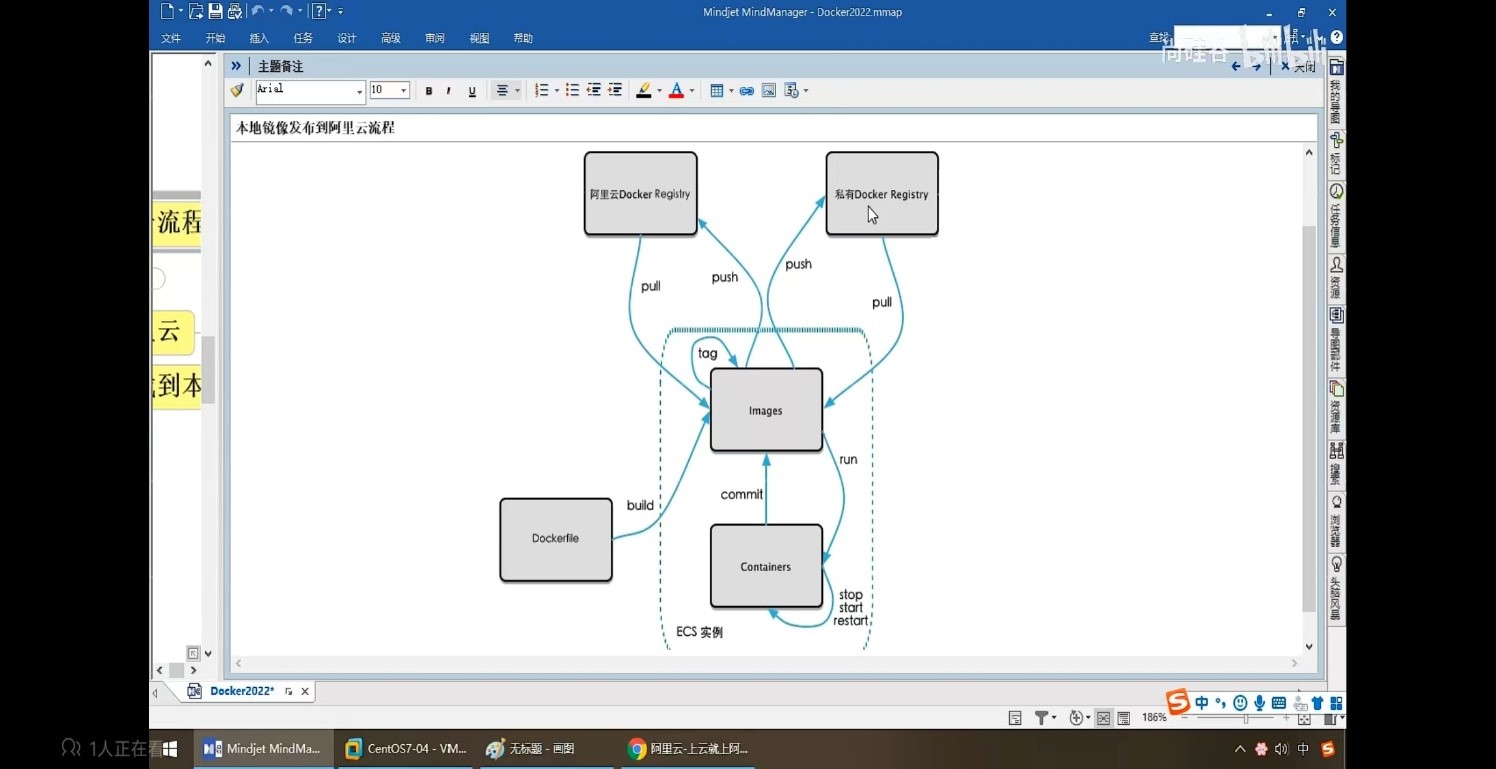Toggle bold formatting in notes toolbar
This screenshot has width=1496, height=769.
tap(429, 91)
